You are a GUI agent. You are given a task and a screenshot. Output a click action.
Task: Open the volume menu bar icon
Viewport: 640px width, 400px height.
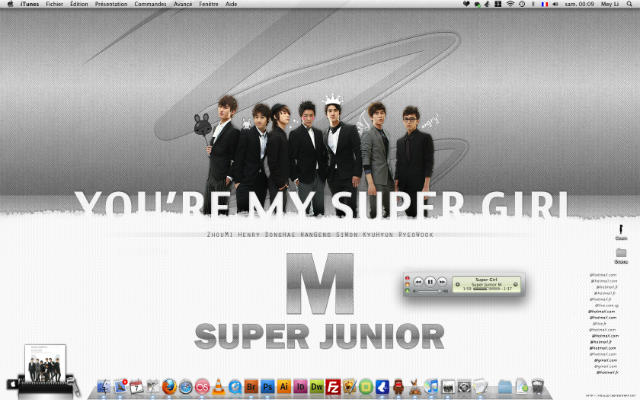[x=556, y=4]
